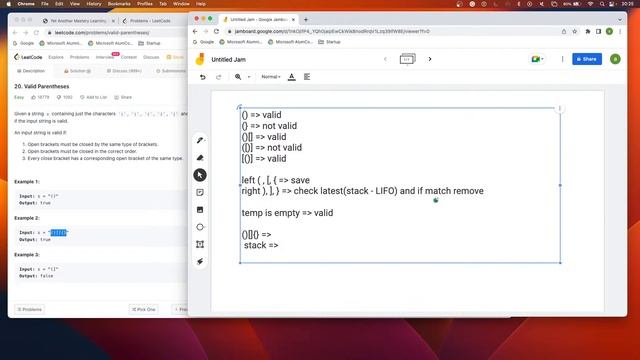
Task: Open Chrome menu in macOS menu bar
Action: tap(26, 4)
